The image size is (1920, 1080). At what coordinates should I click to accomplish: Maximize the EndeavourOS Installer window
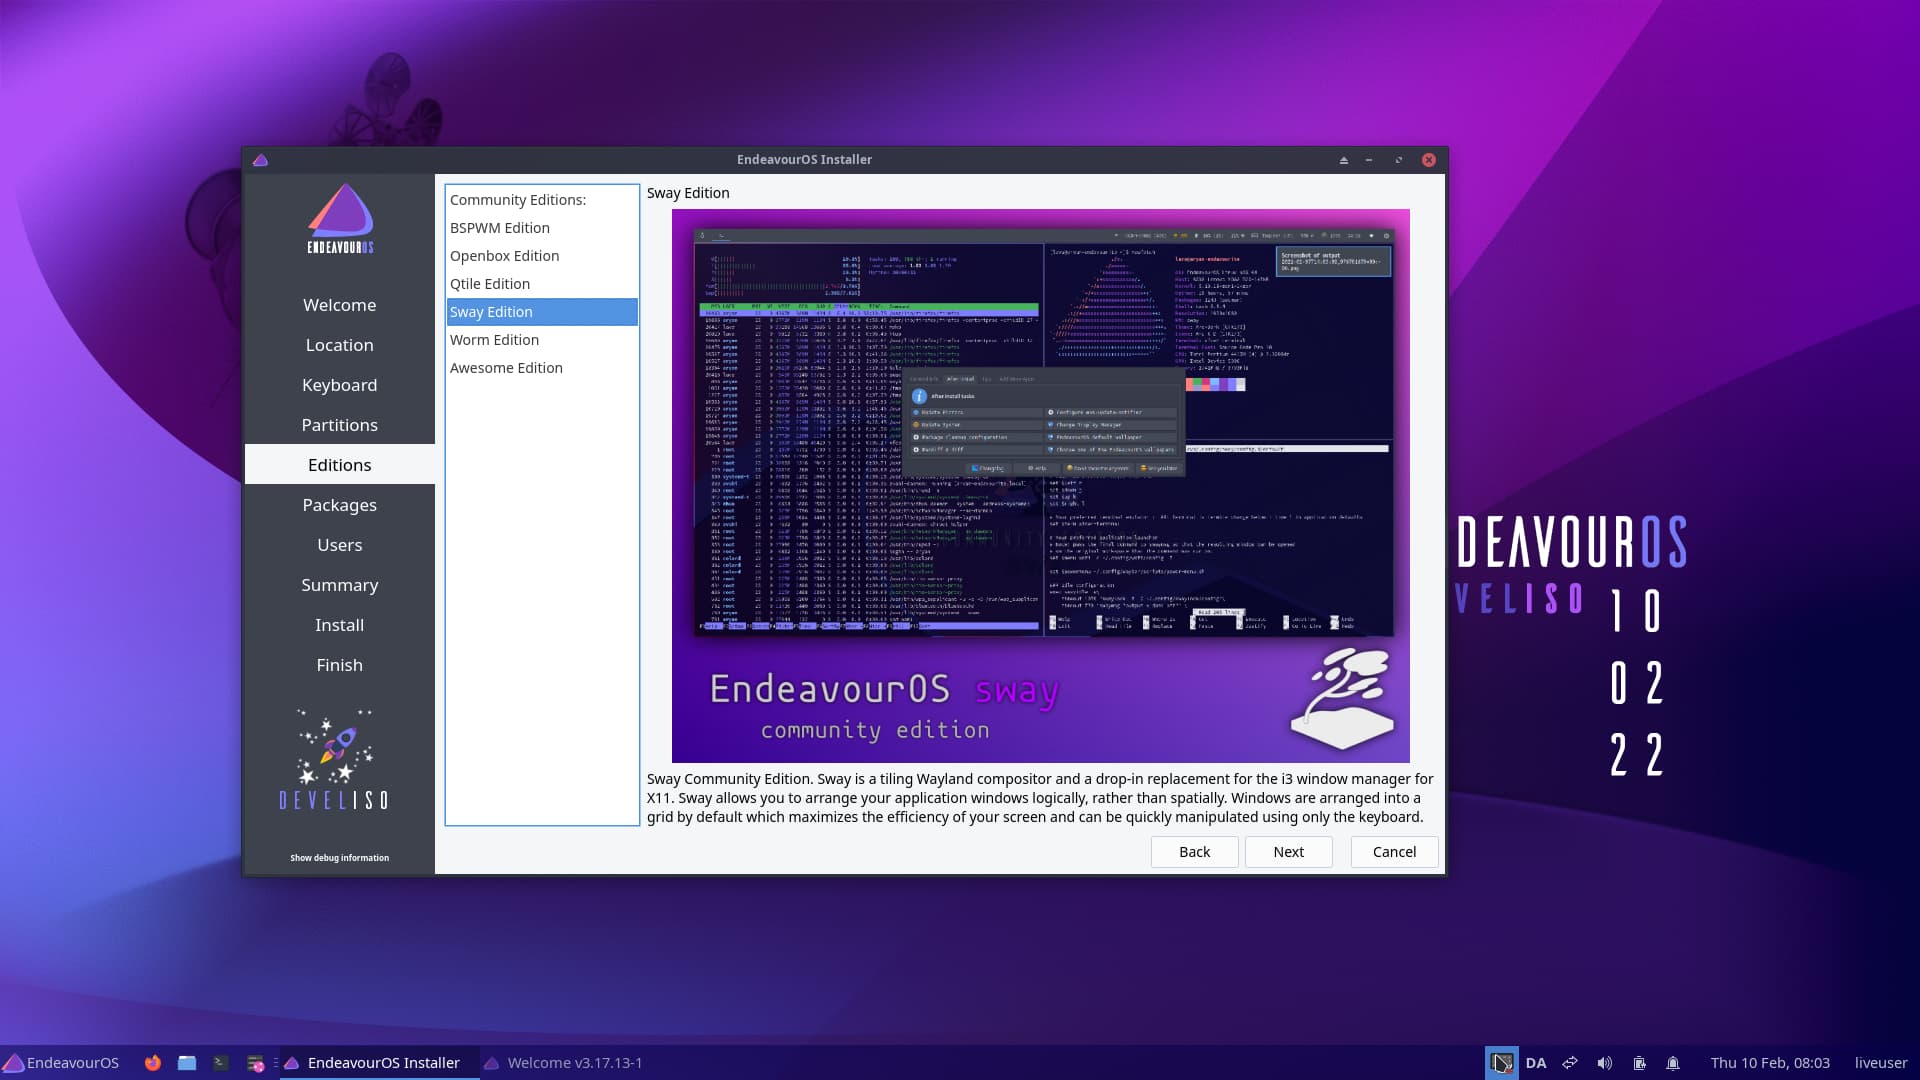tap(1399, 160)
